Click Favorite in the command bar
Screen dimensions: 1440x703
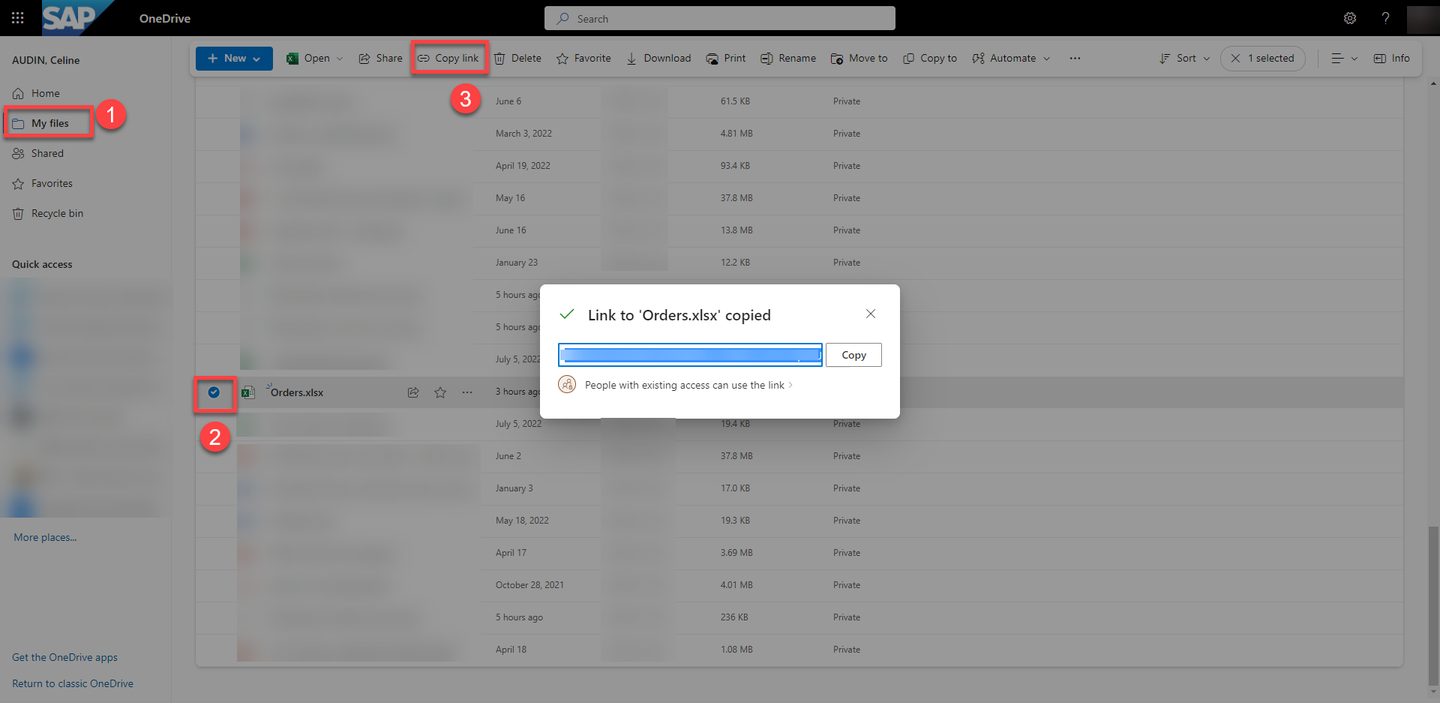(584, 58)
